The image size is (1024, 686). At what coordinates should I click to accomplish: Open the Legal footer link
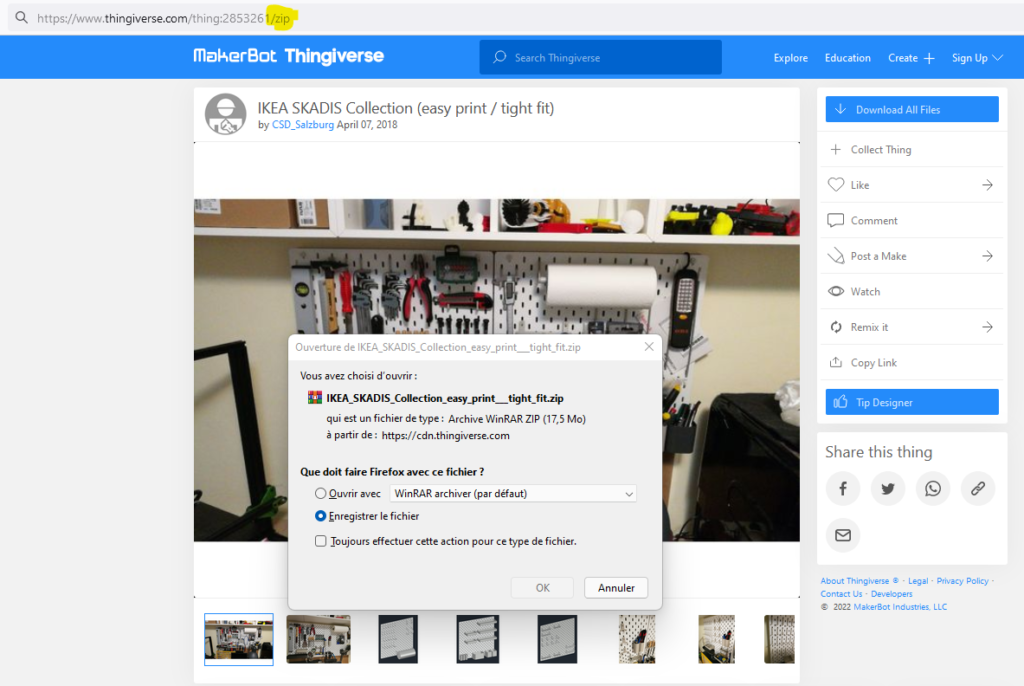pyautogui.click(x=918, y=581)
